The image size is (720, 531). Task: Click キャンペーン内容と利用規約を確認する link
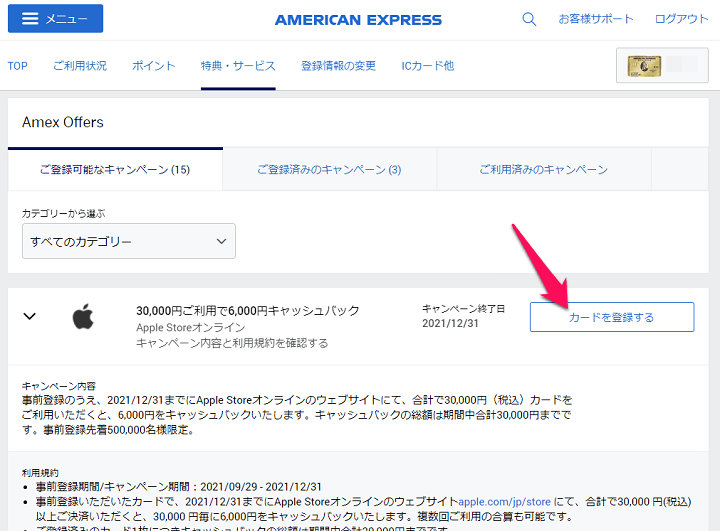pos(232,343)
